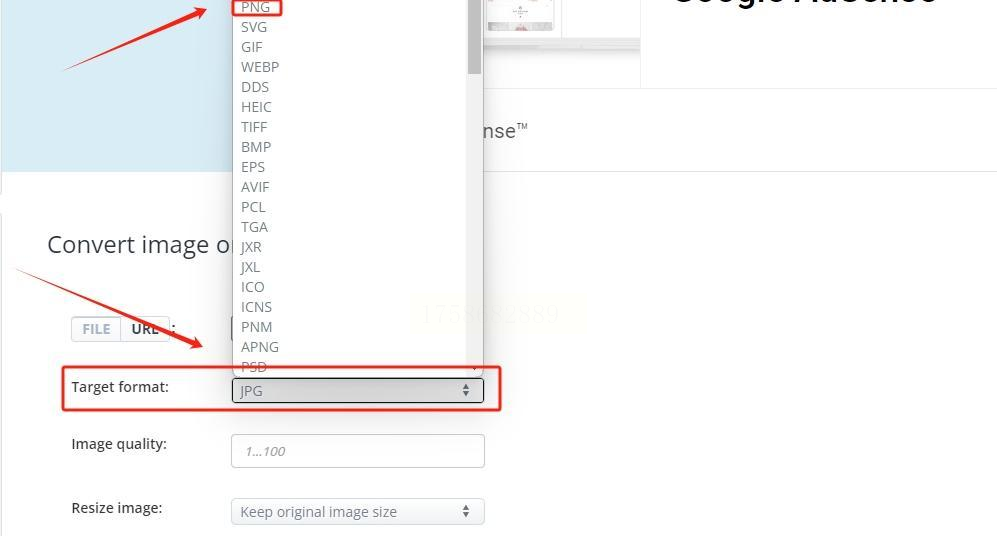
Task: Select TIFF from the list
Action: point(254,127)
